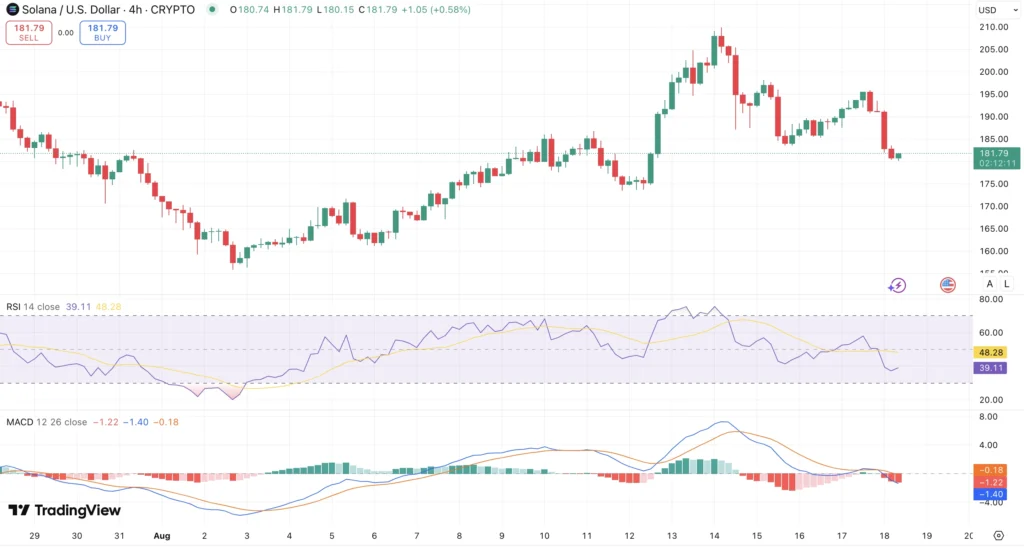
Task: Click the 18 date on the time axis
Action: 884,536
